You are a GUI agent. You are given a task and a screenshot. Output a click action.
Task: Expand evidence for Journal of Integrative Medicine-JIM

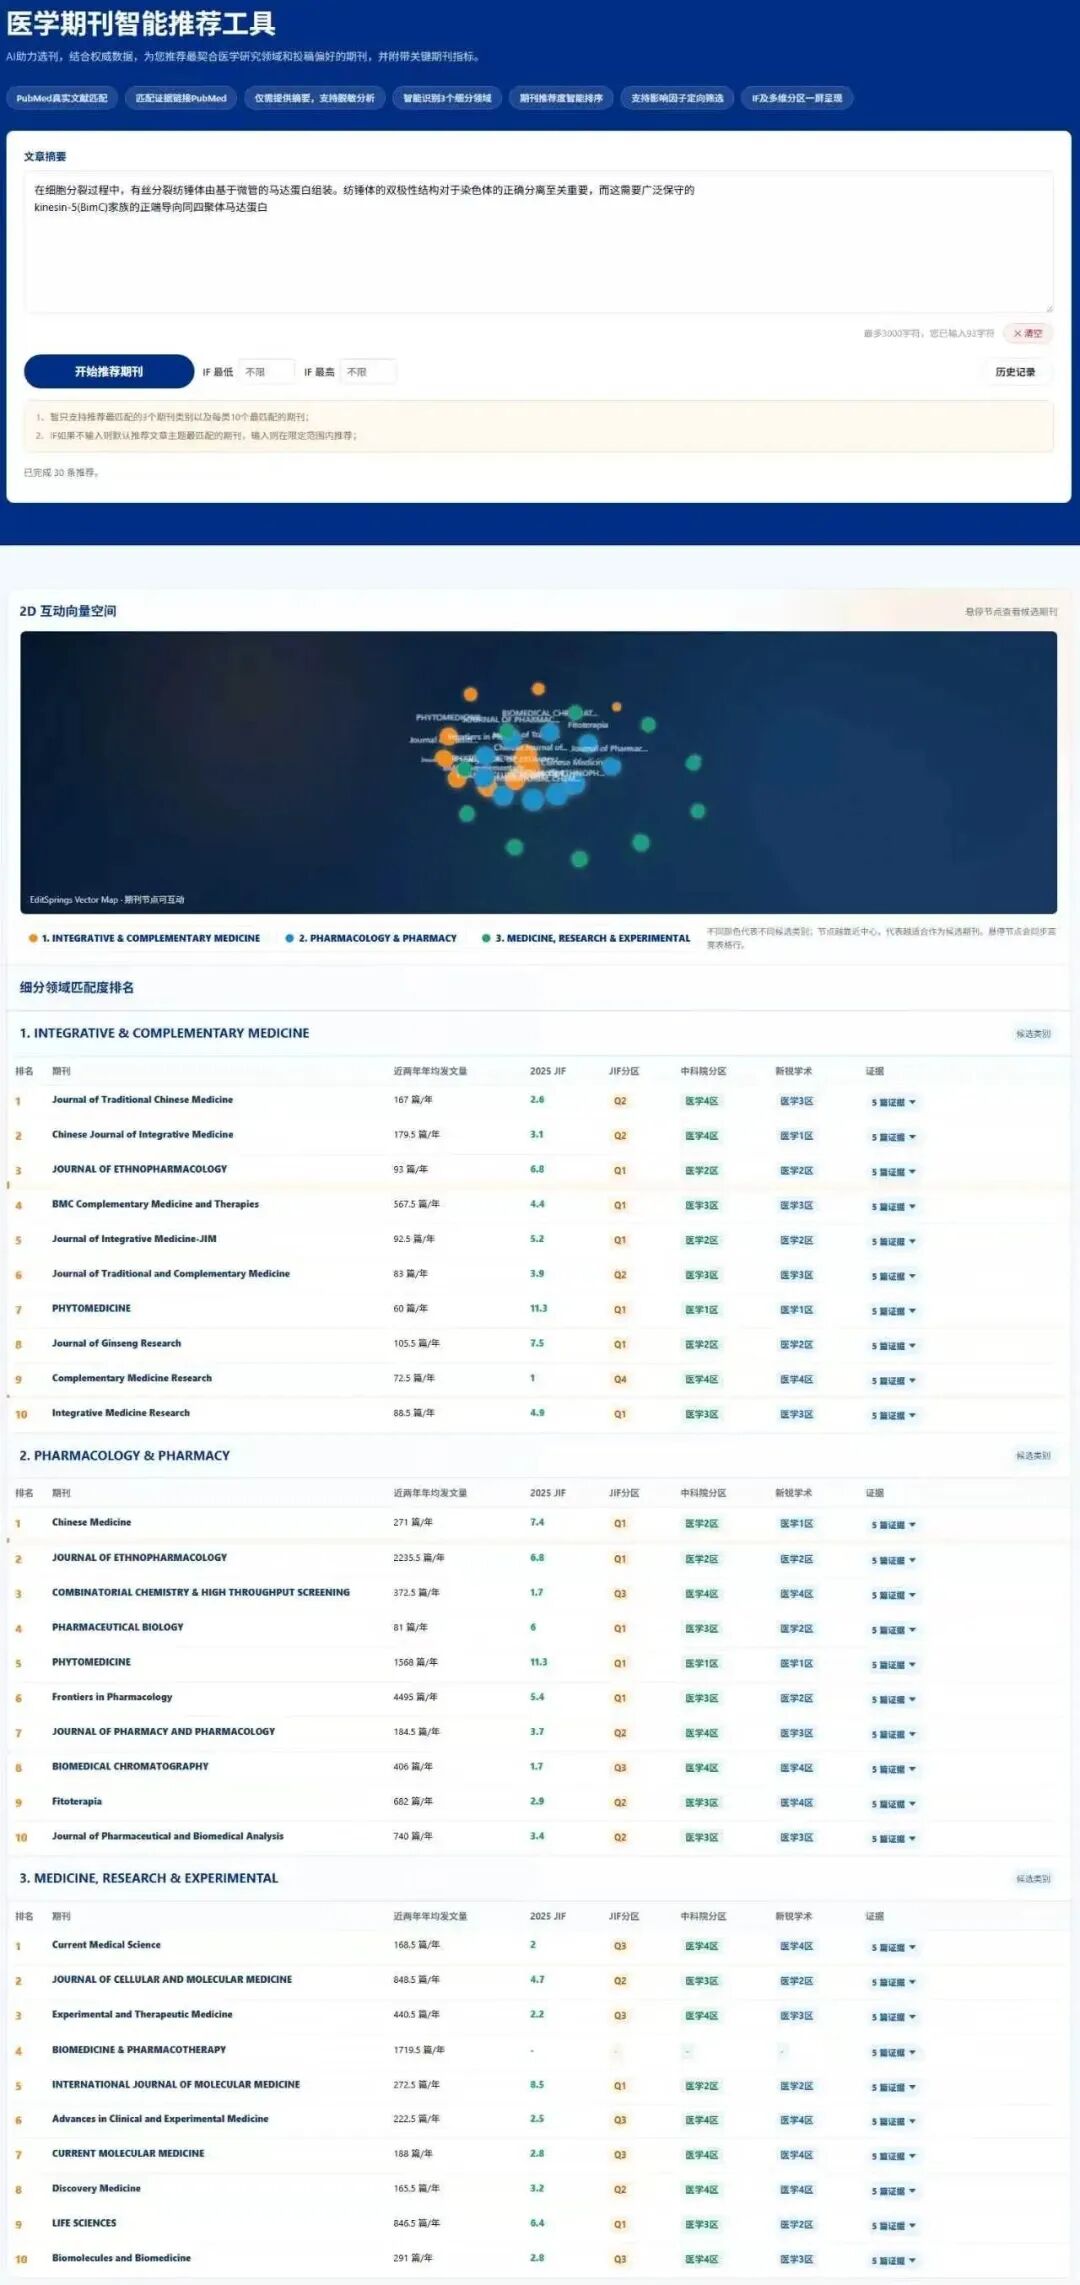(x=893, y=1241)
